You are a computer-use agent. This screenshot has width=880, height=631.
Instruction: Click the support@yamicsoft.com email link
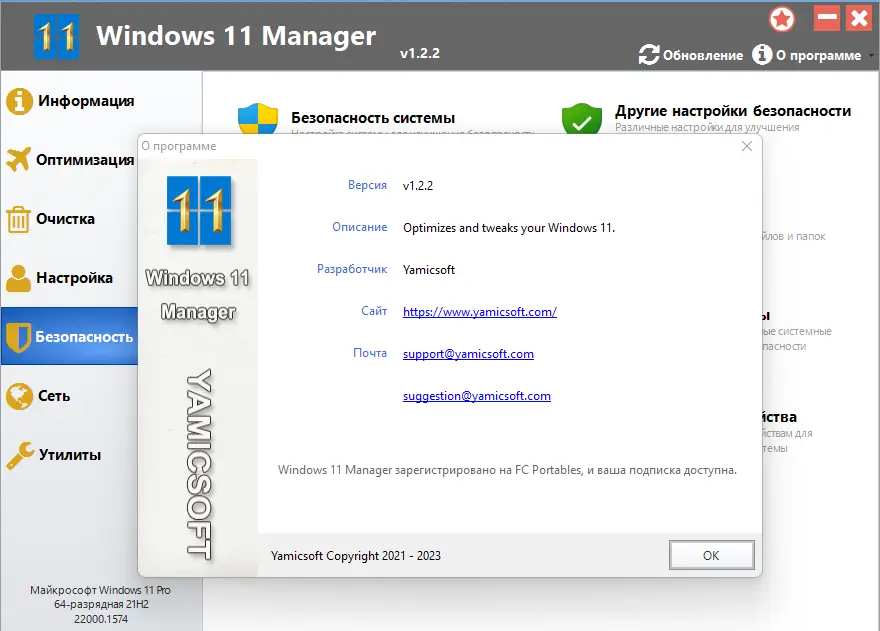[467, 353]
